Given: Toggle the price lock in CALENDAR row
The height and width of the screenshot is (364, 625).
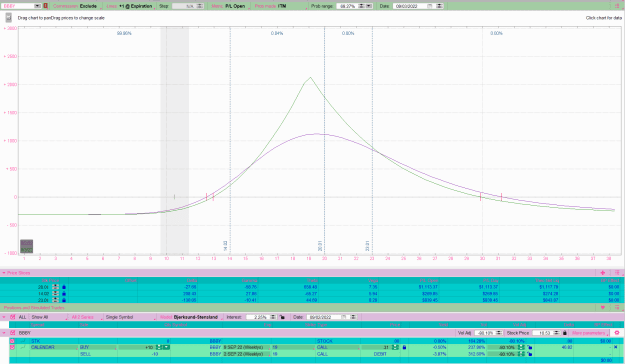Looking at the screenshot, I should point(404,348).
